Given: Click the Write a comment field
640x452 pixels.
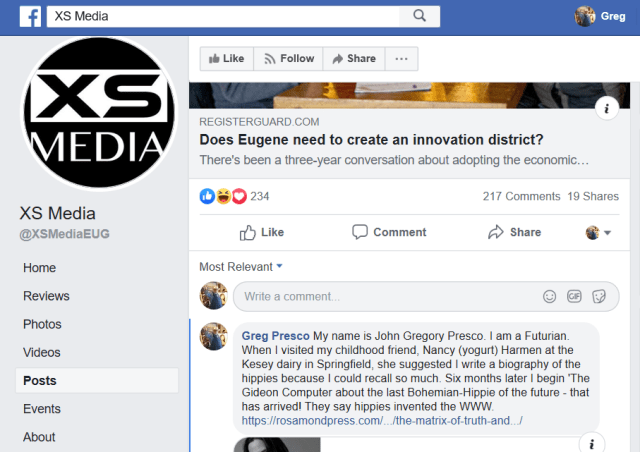Looking at the screenshot, I should (x=385, y=296).
